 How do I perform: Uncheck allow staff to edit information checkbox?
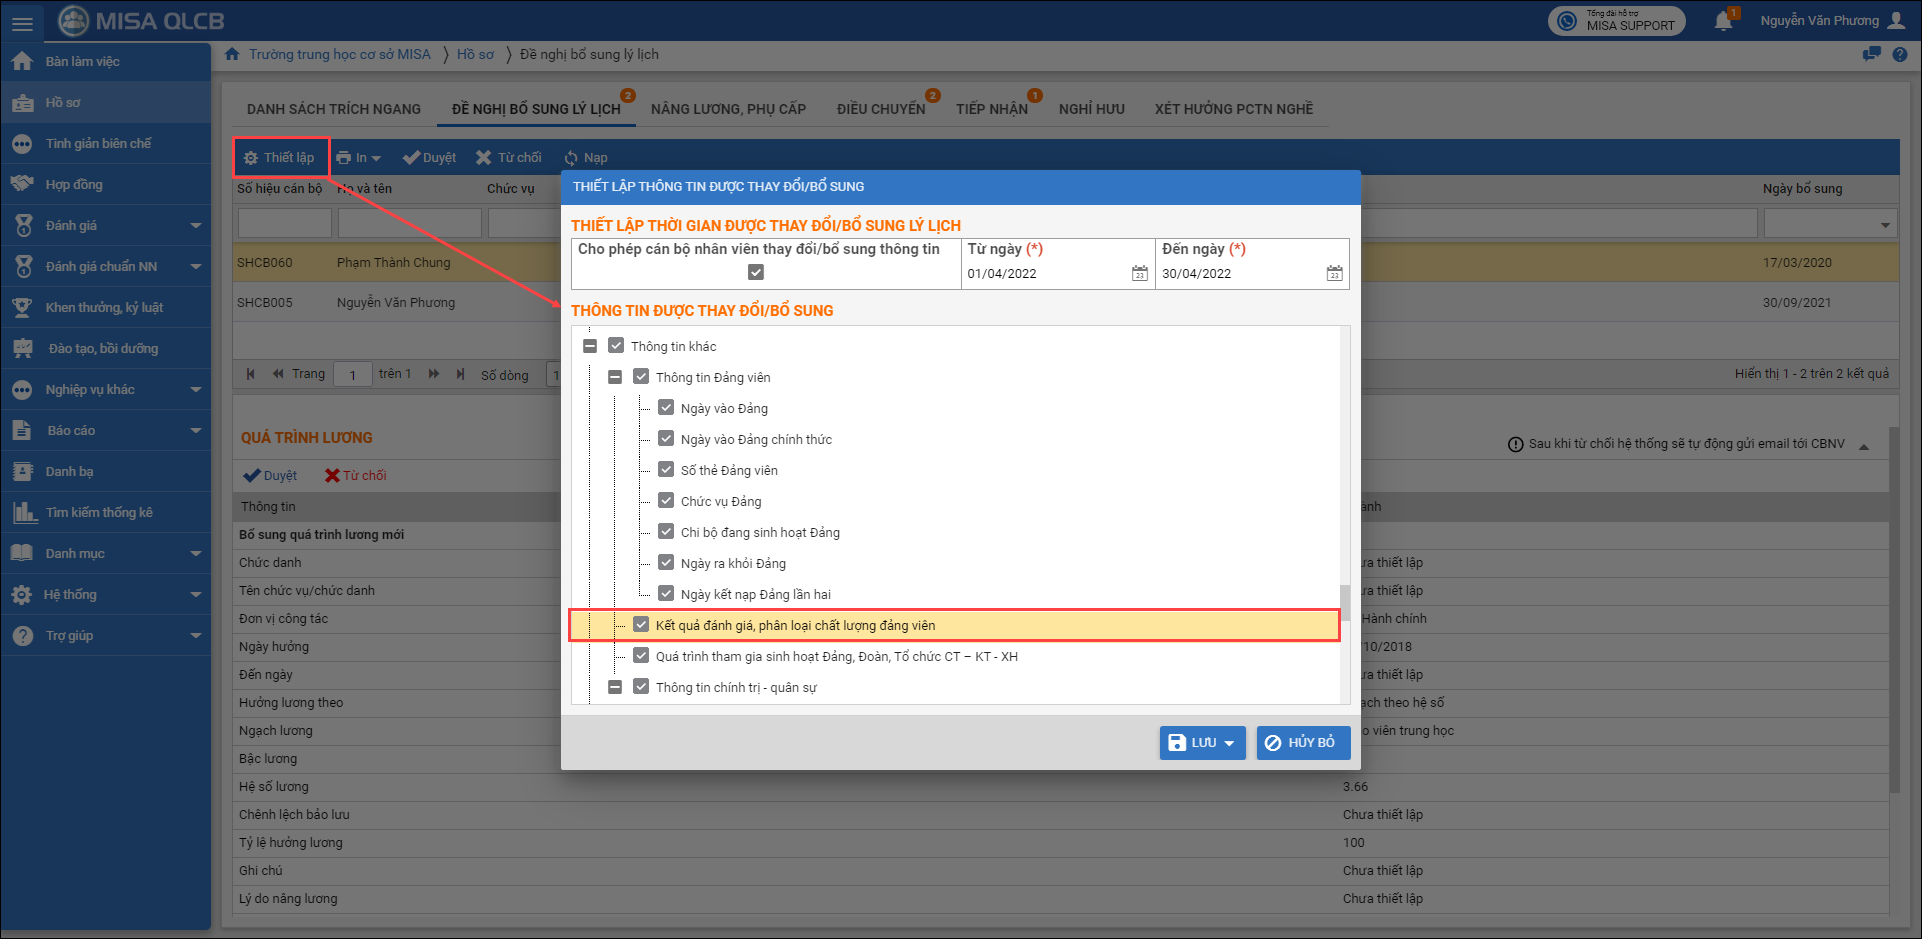[756, 272]
